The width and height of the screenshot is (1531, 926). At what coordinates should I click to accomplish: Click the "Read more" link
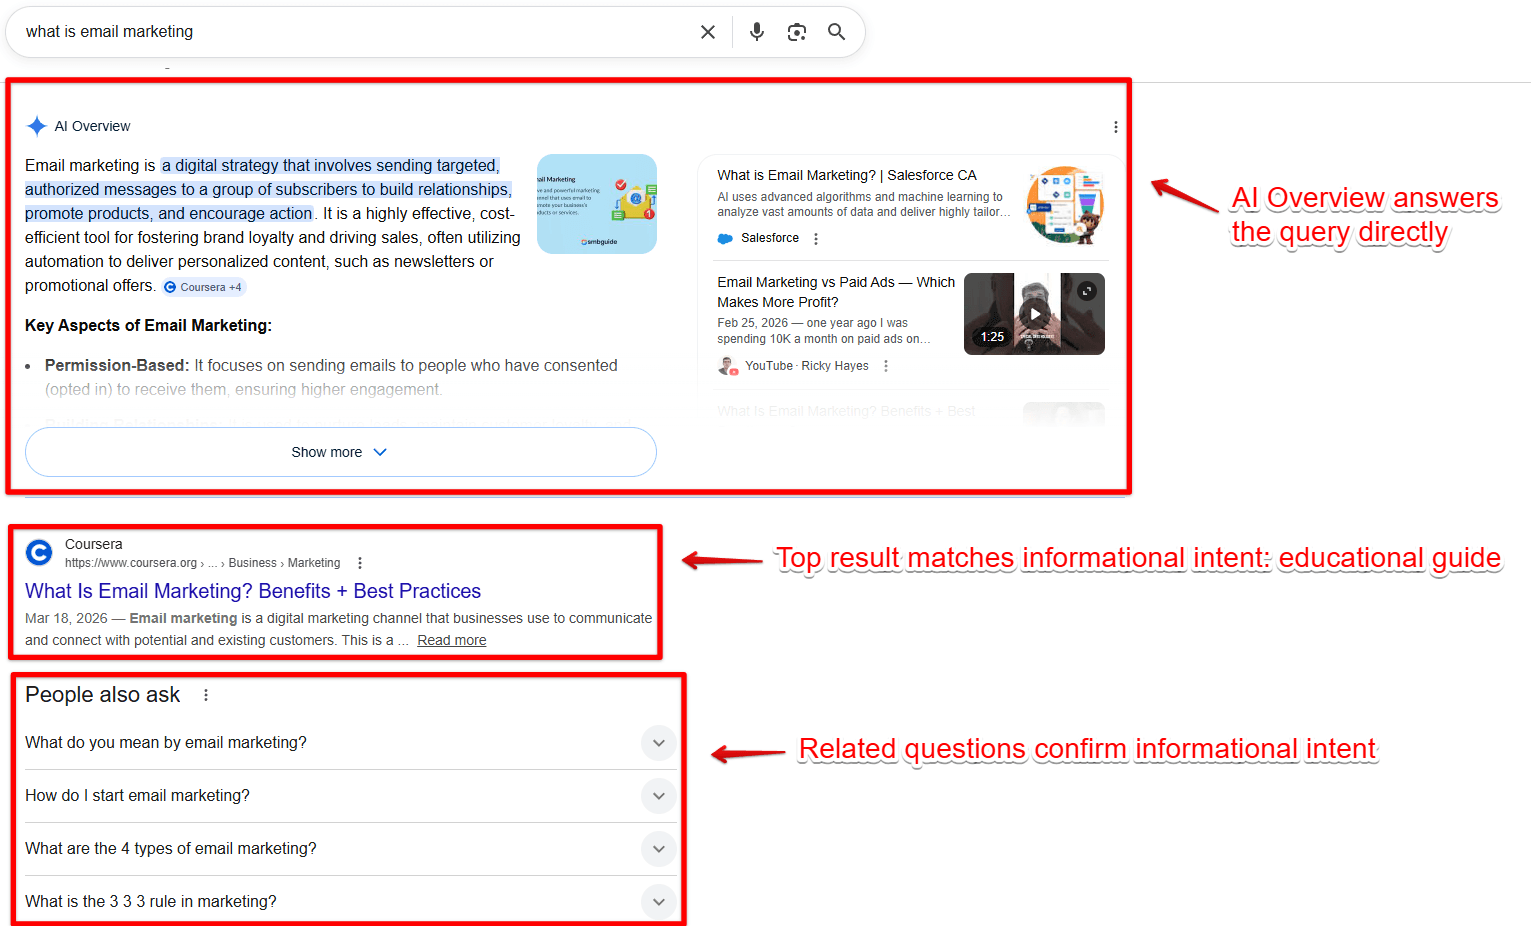(451, 640)
